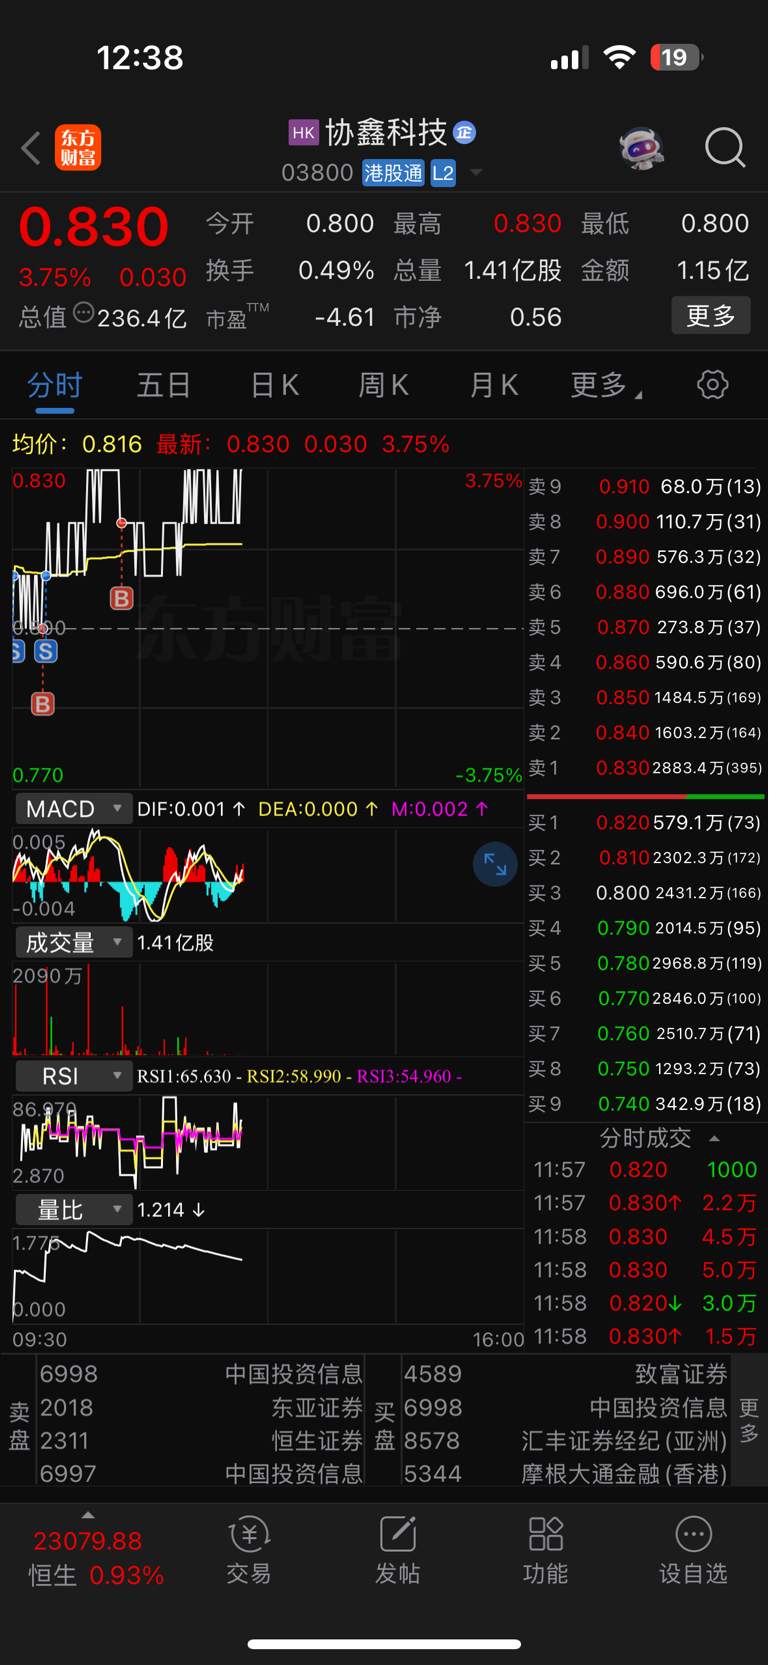Tap the 量比 line sub-chart
The height and width of the screenshot is (1665, 769).
[x=268, y=1276]
